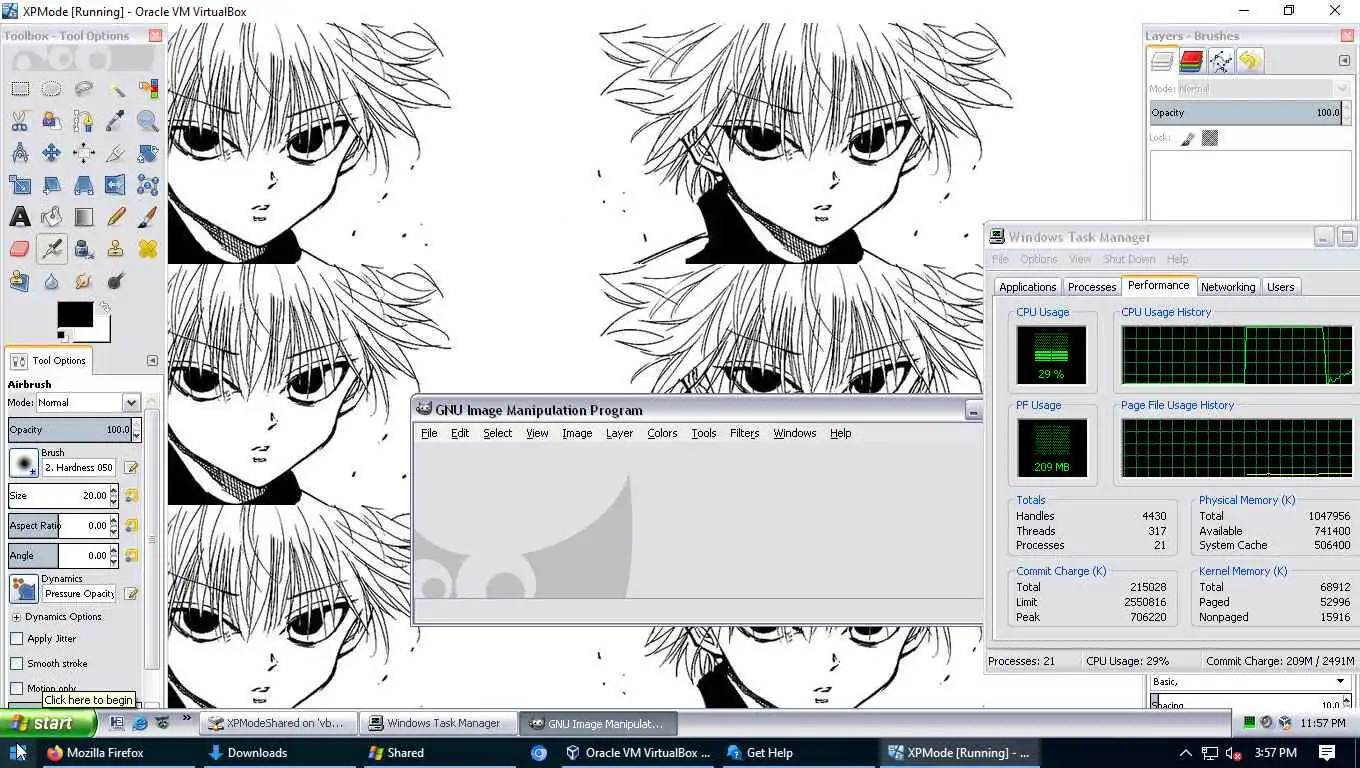The height and width of the screenshot is (768, 1360).
Task: Select the Foreground Select tool
Action: [51, 121]
